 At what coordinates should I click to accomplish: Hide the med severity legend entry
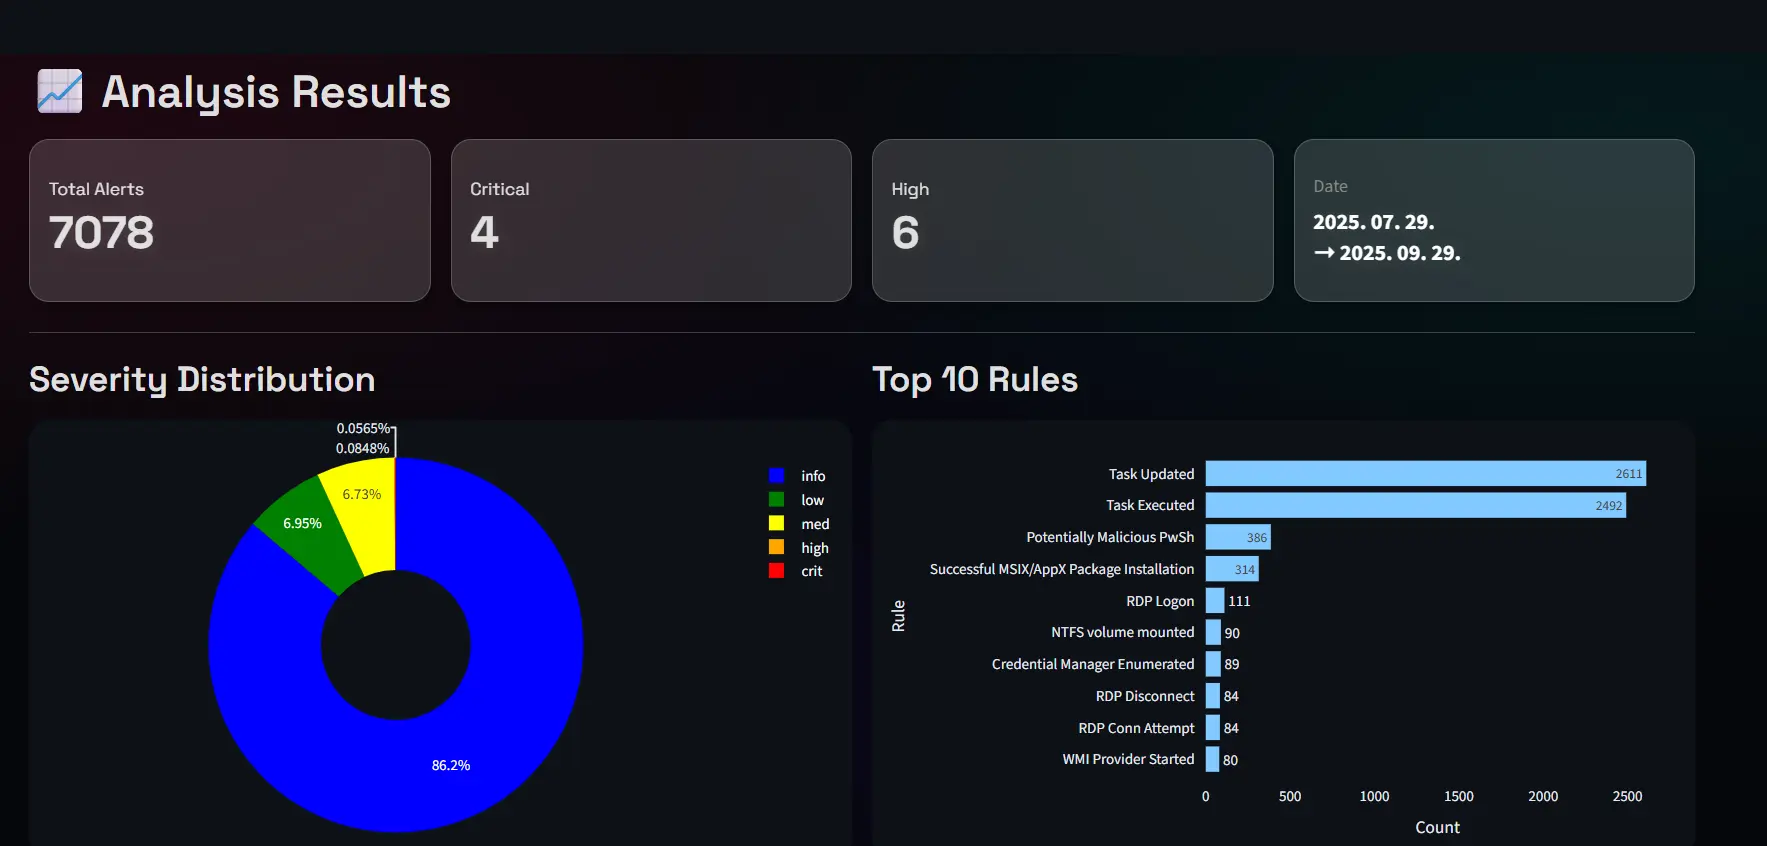(814, 524)
